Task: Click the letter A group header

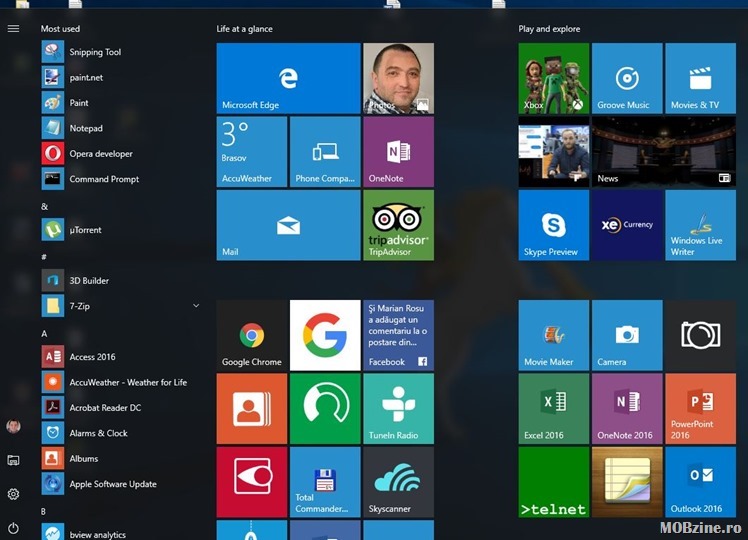Action: (44, 333)
